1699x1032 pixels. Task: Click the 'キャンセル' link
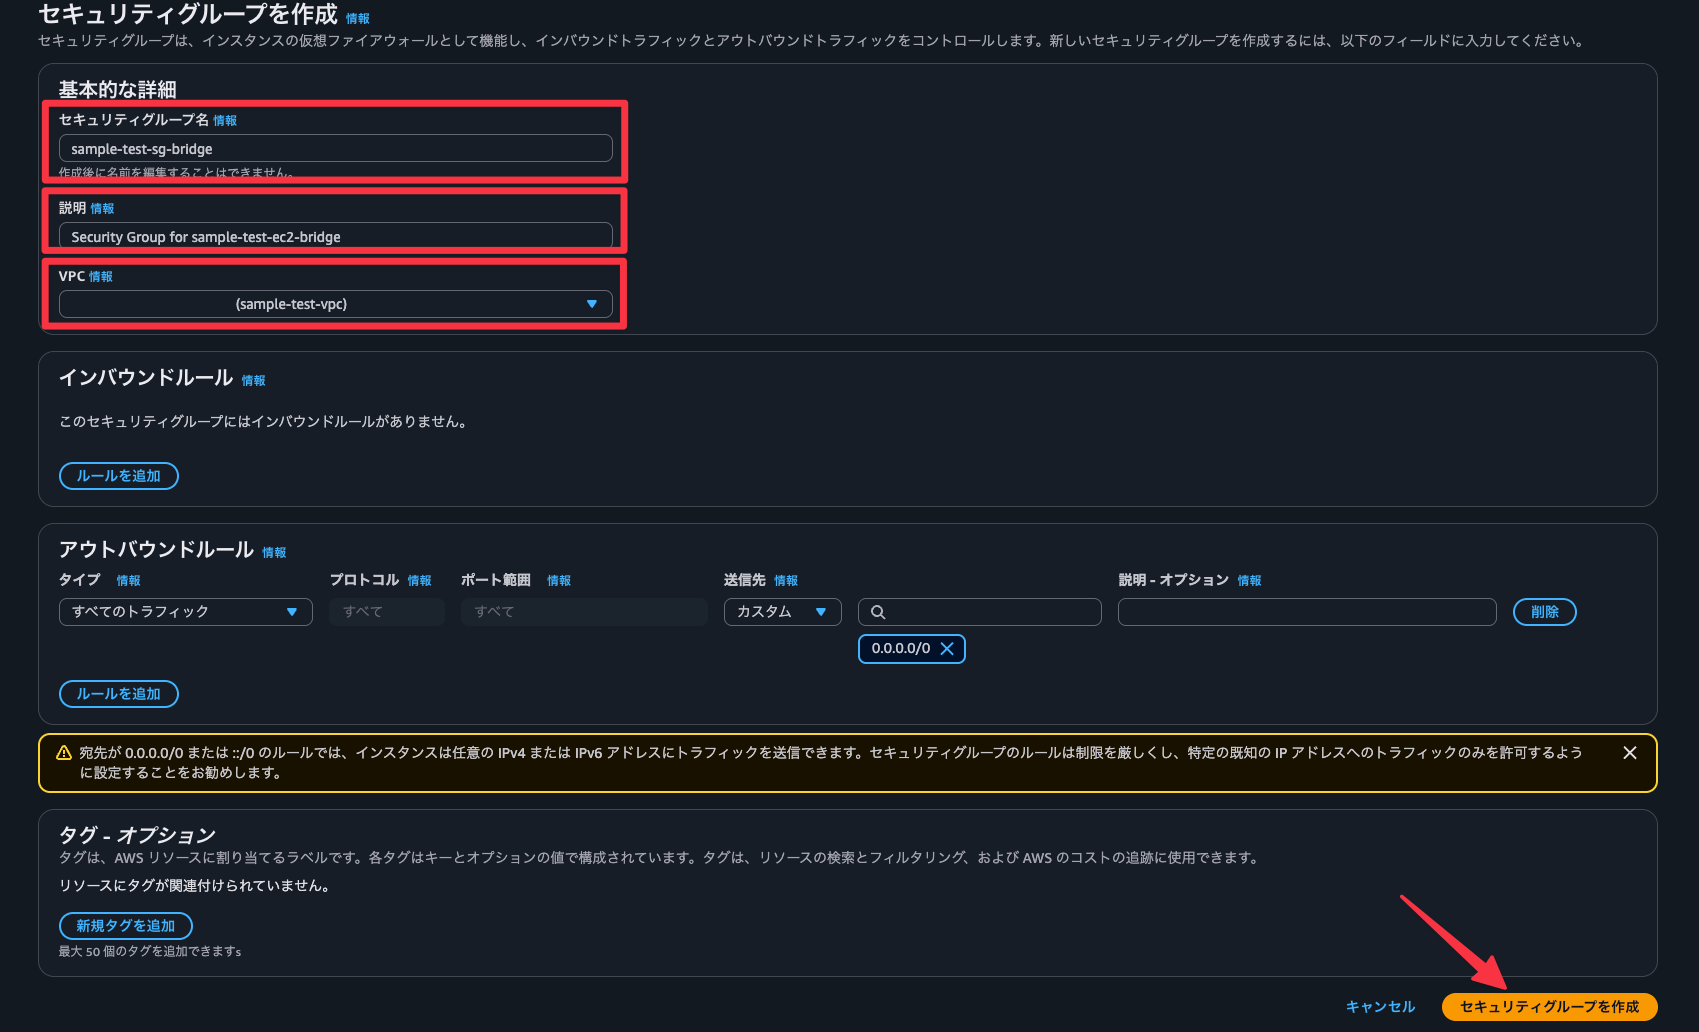point(1380,1007)
